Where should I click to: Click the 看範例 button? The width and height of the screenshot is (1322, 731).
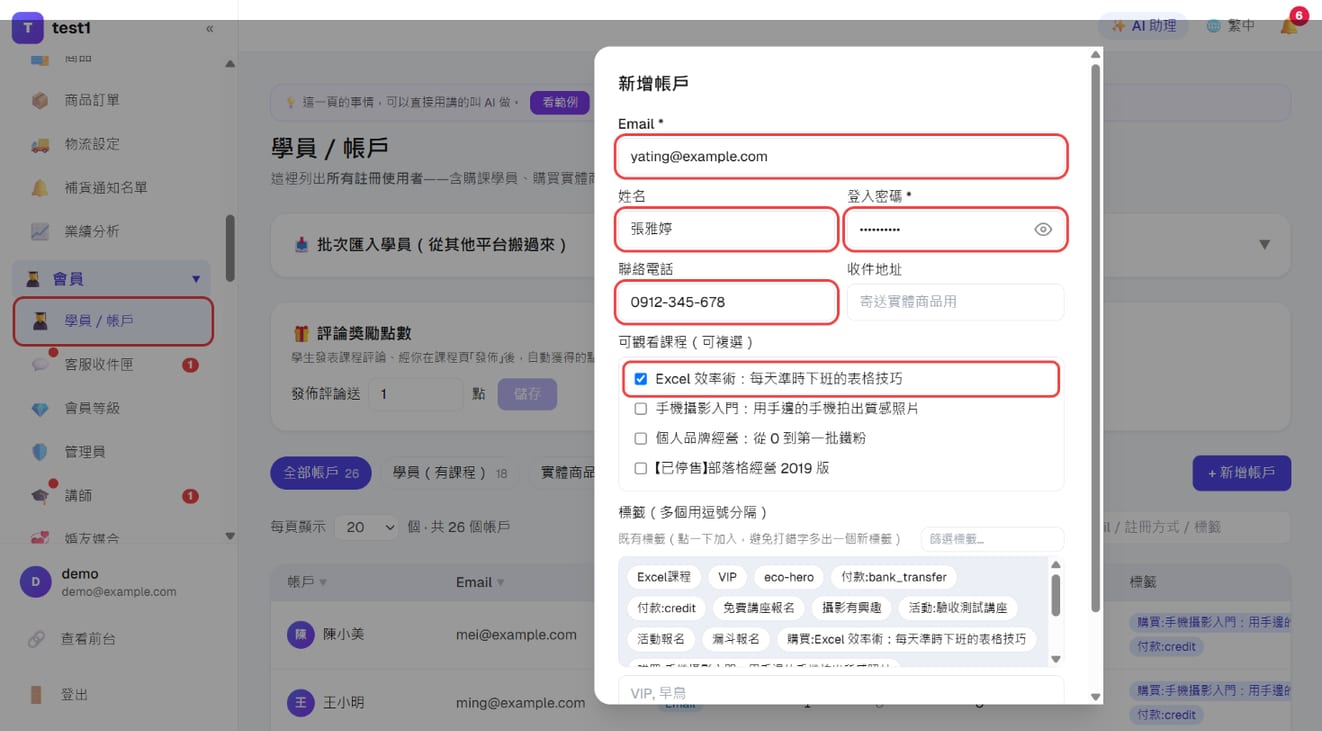[x=560, y=102]
